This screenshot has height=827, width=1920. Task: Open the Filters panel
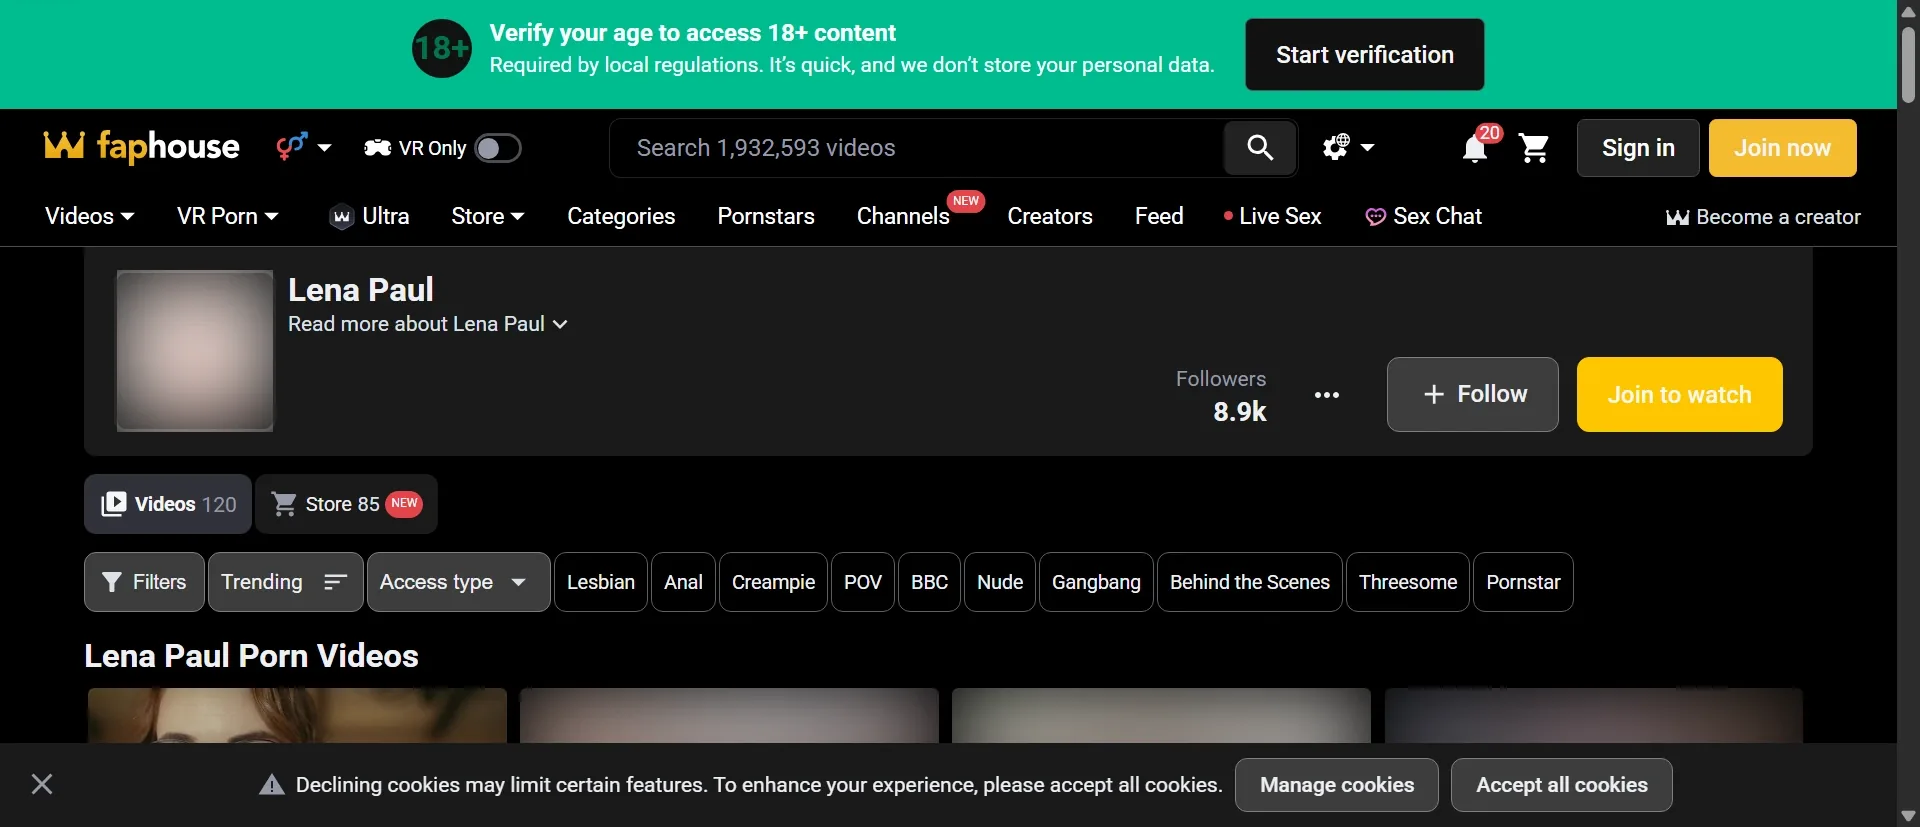[144, 582]
